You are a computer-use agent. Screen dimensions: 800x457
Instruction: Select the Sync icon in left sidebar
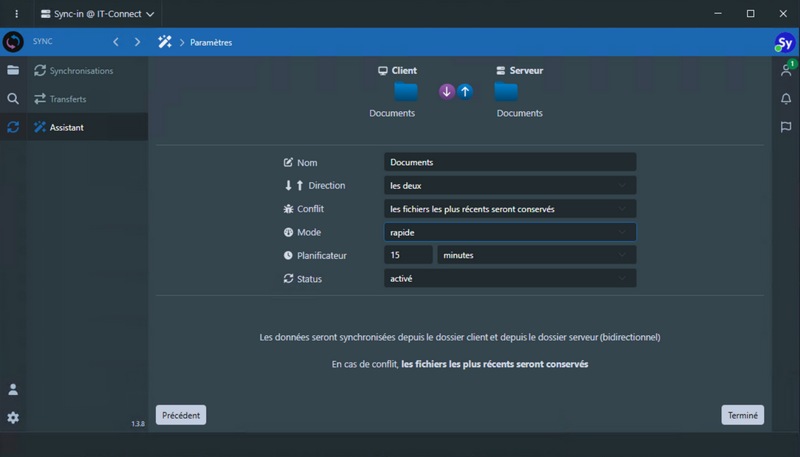(x=13, y=127)
